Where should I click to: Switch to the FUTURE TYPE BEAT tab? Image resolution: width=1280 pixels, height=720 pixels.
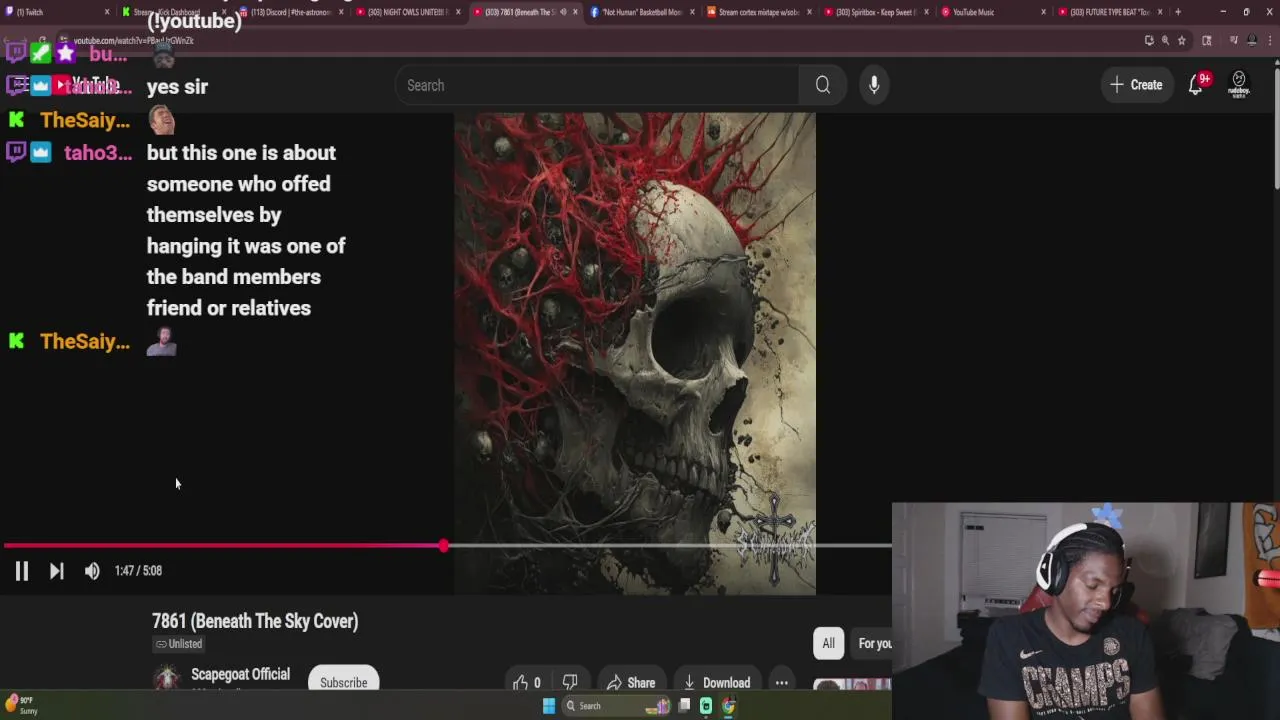1109,12
